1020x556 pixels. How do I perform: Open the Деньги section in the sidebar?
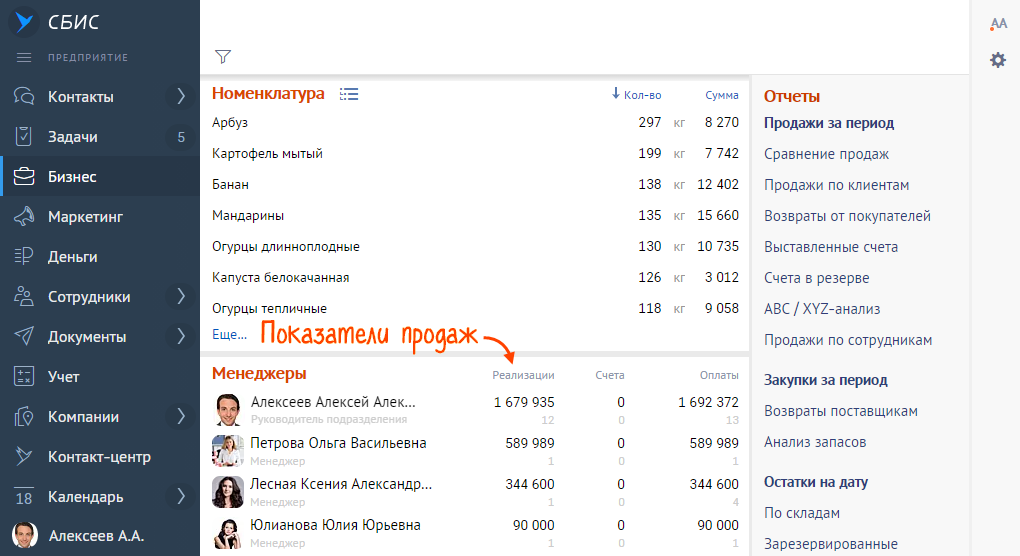[x=72, y=257]
